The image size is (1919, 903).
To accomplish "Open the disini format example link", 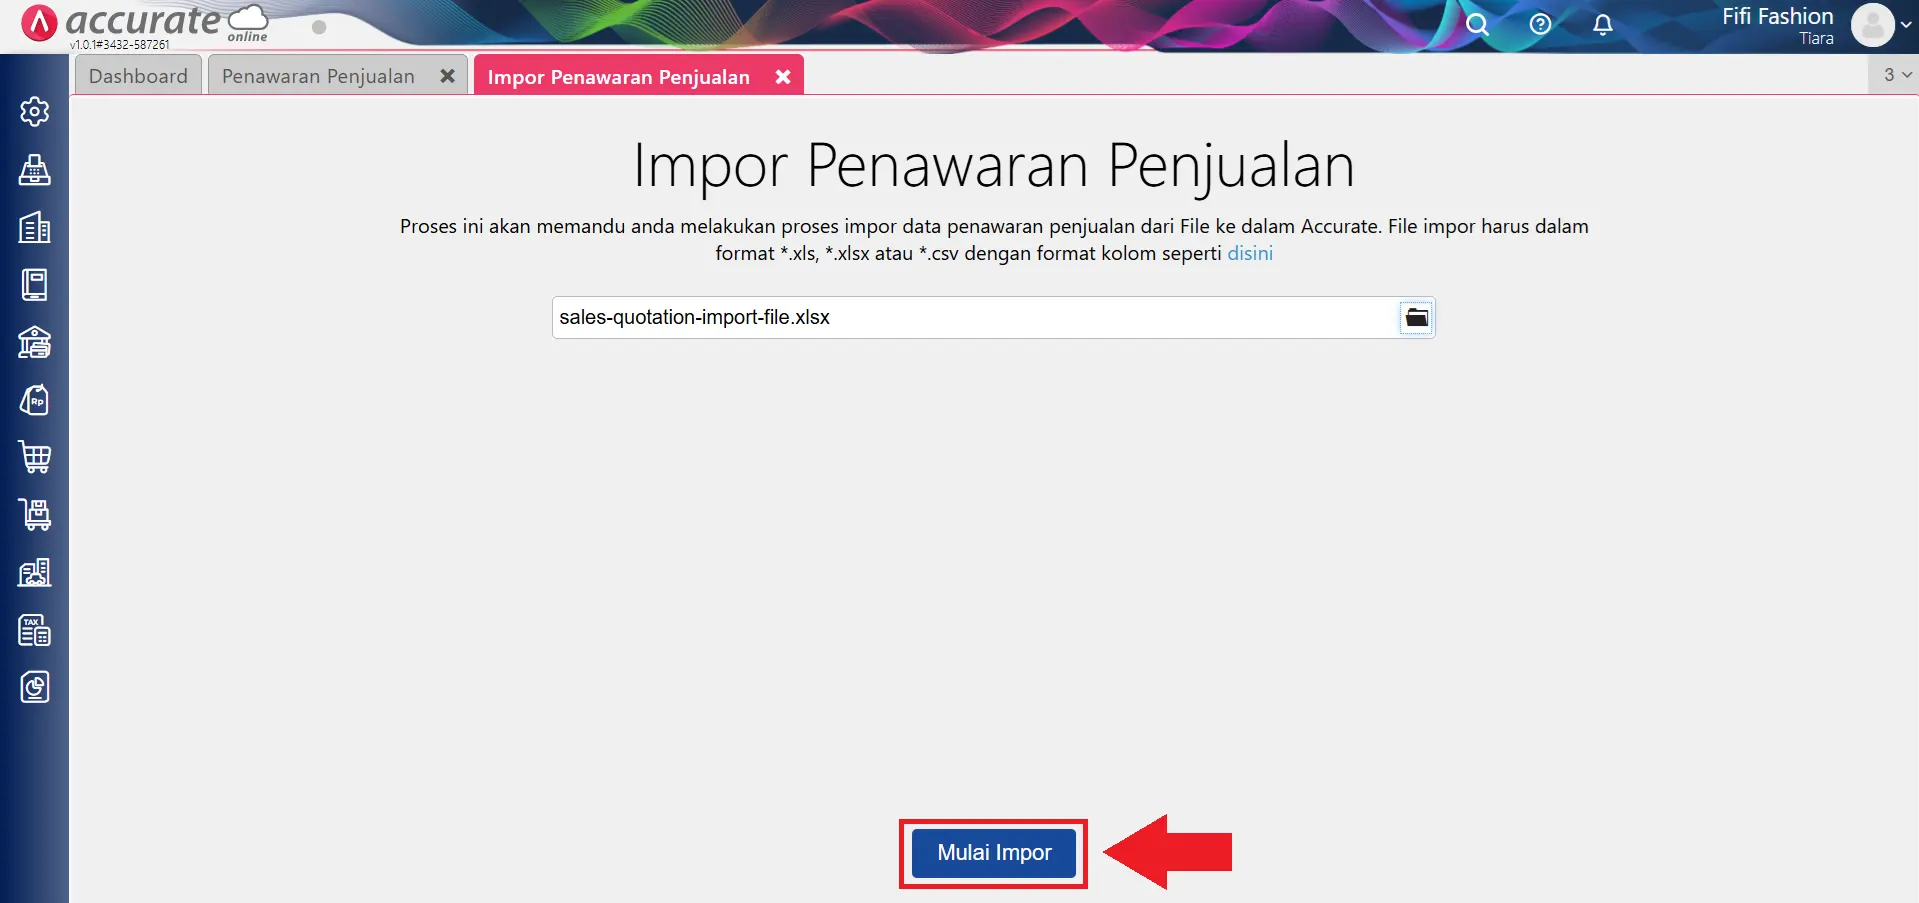I will (x=1250, y=253).
